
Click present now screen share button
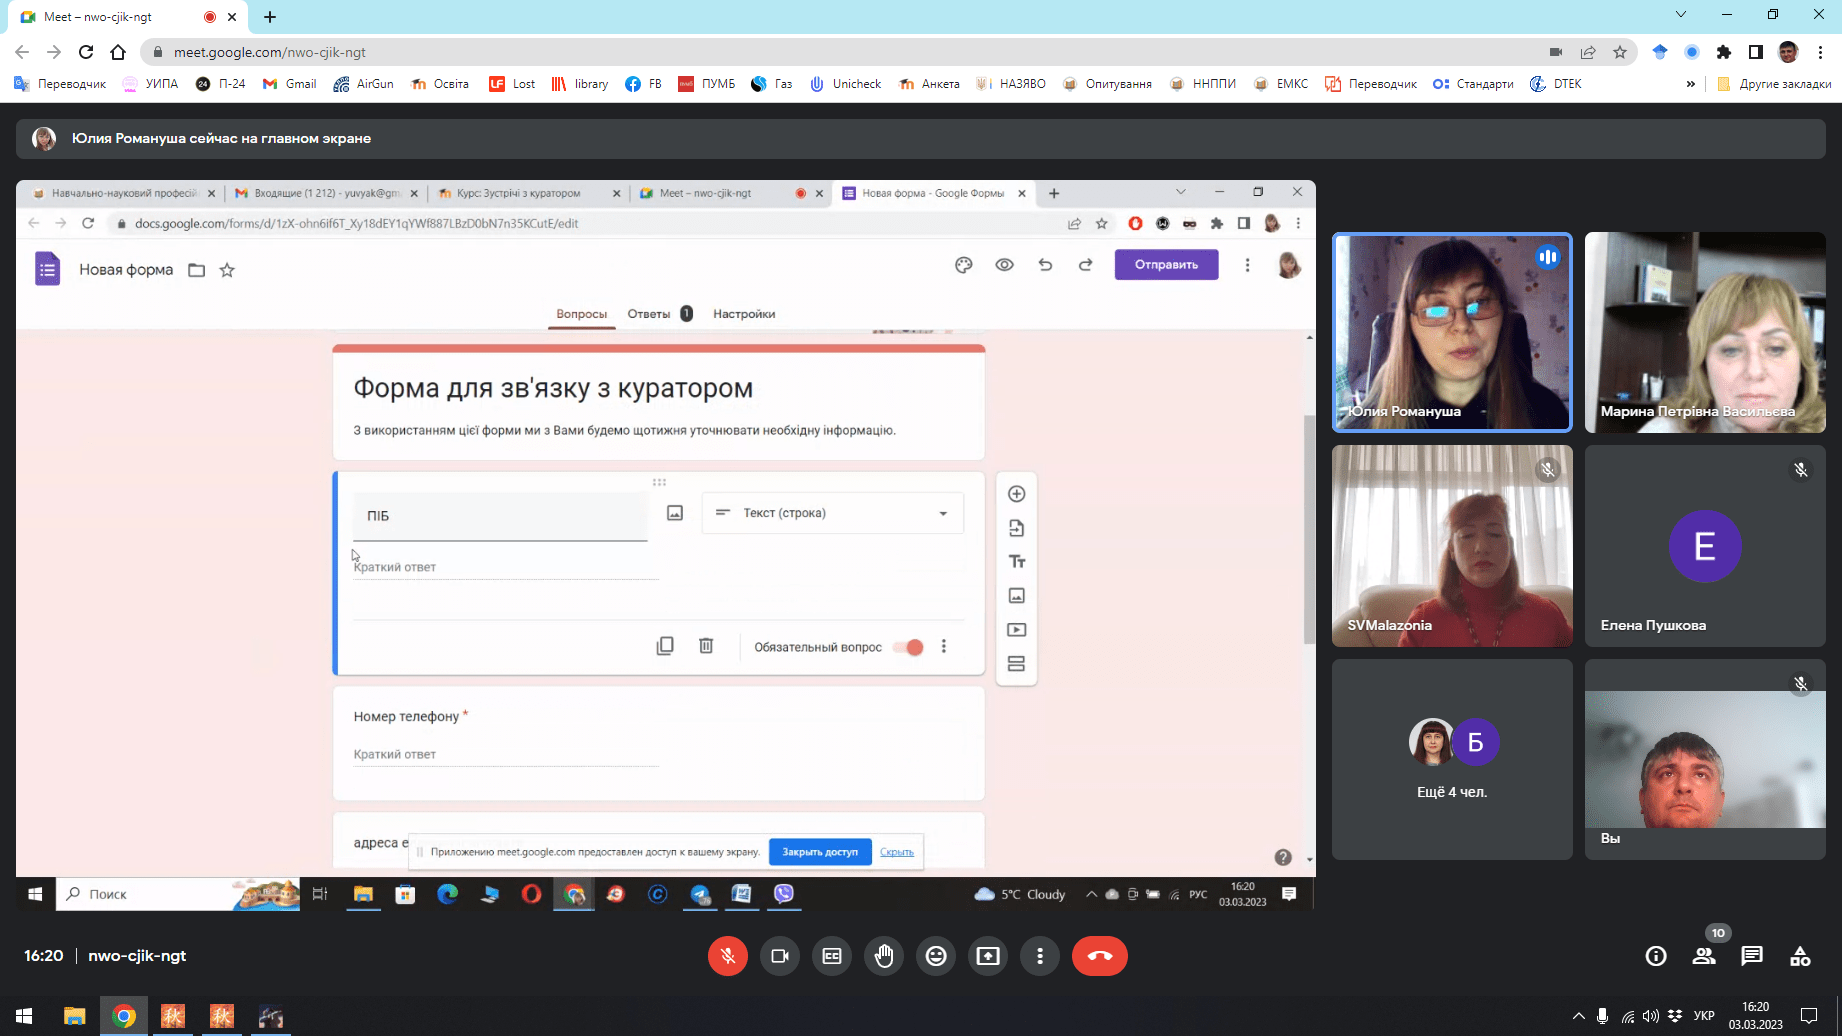[988, 956]
